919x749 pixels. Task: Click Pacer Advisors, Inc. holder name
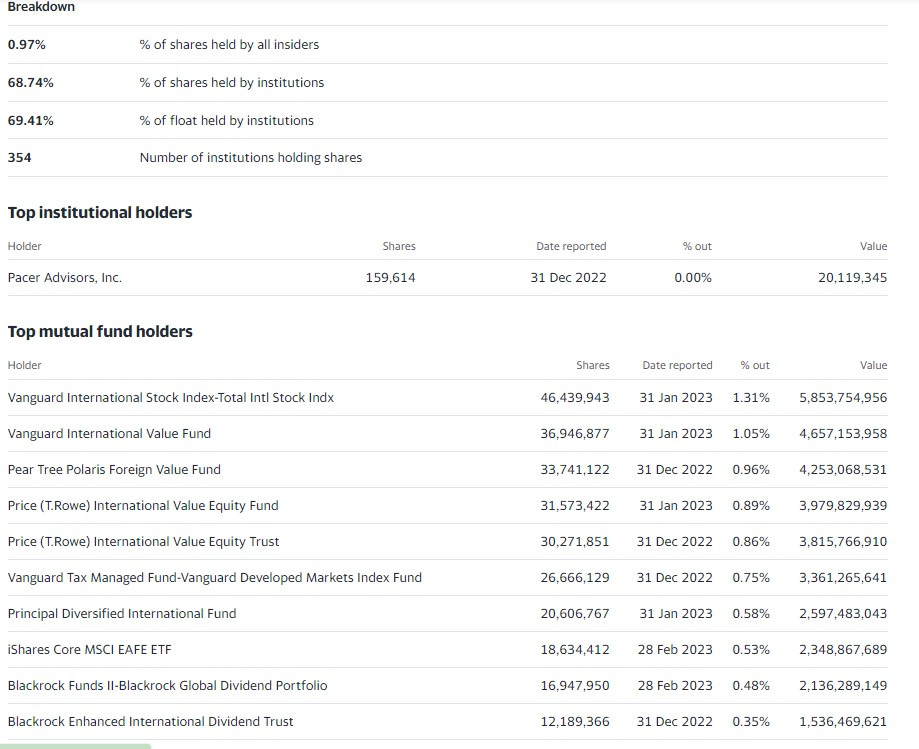click(64, 278)
